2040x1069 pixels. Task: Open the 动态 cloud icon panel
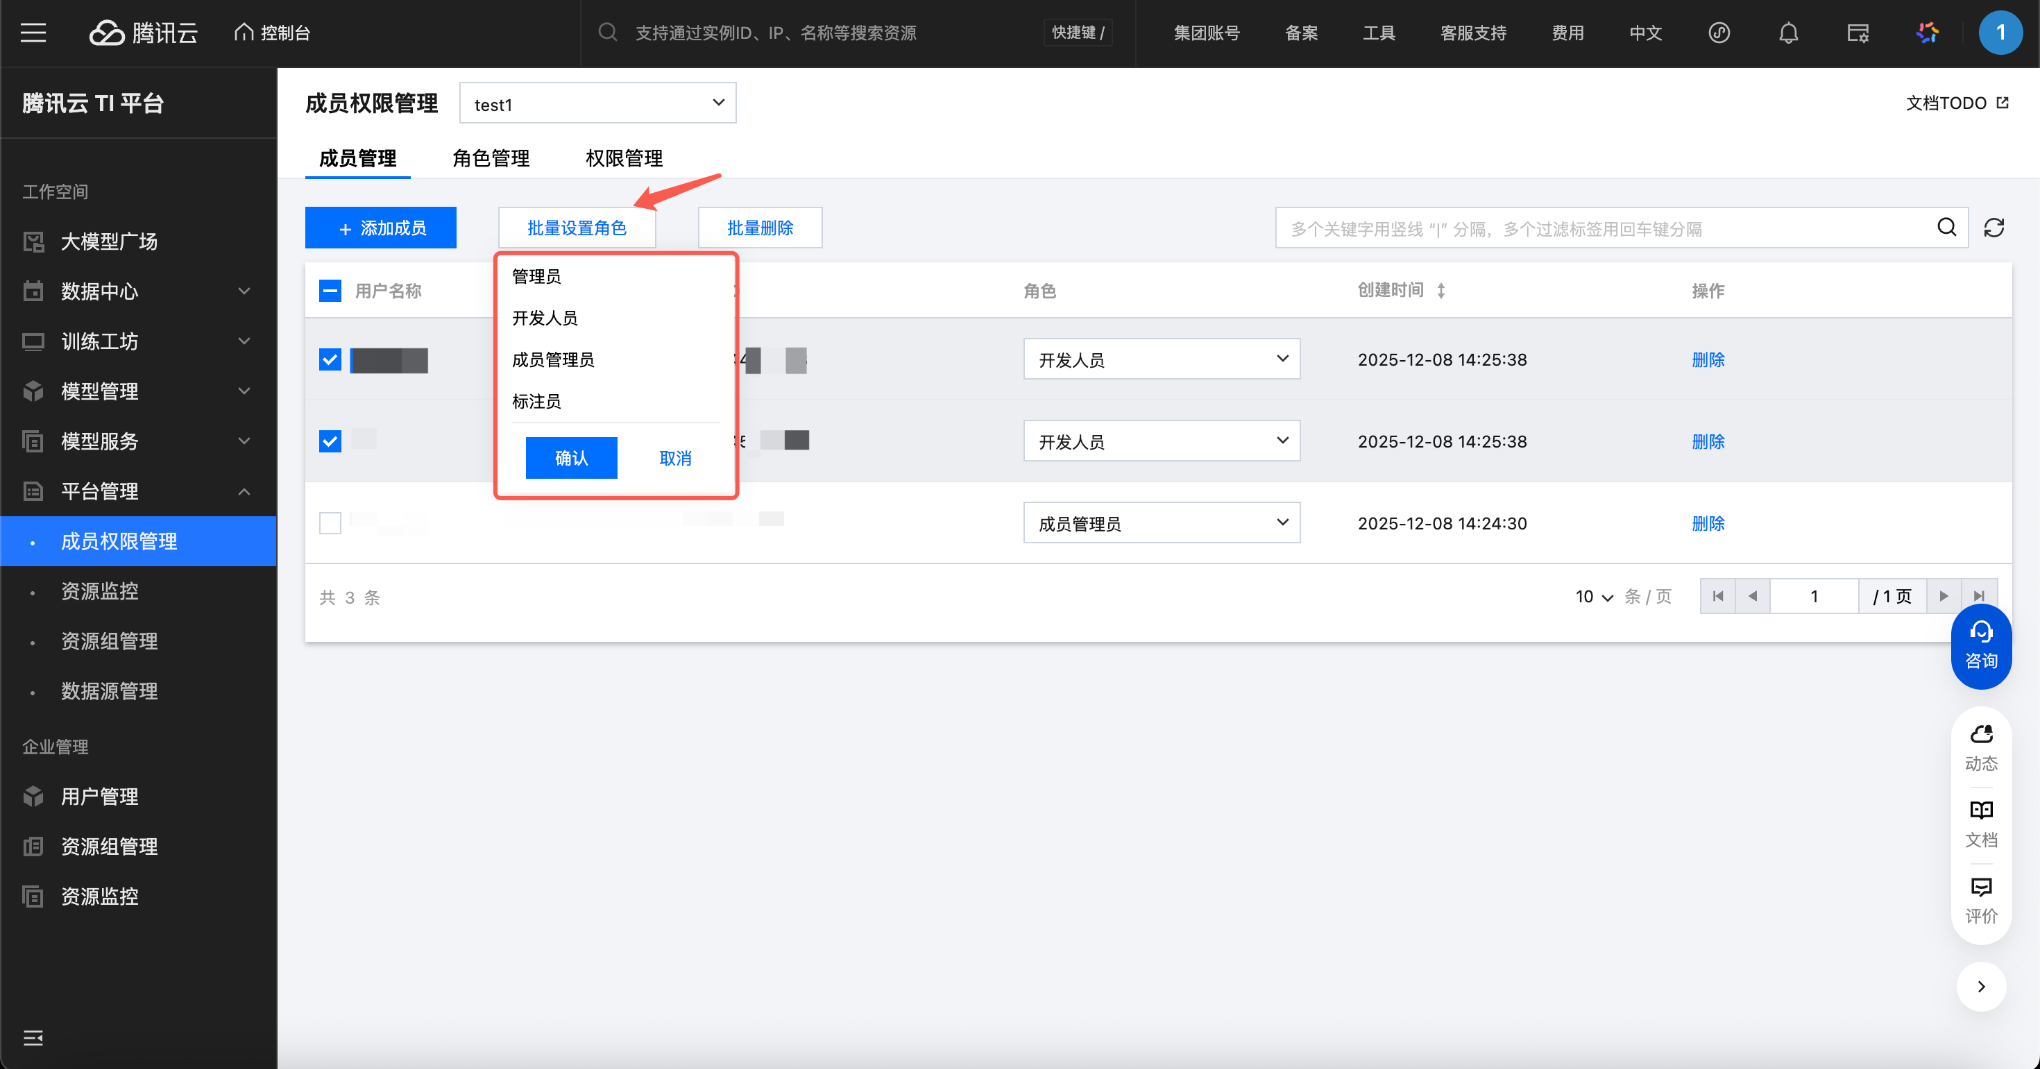1981,746
